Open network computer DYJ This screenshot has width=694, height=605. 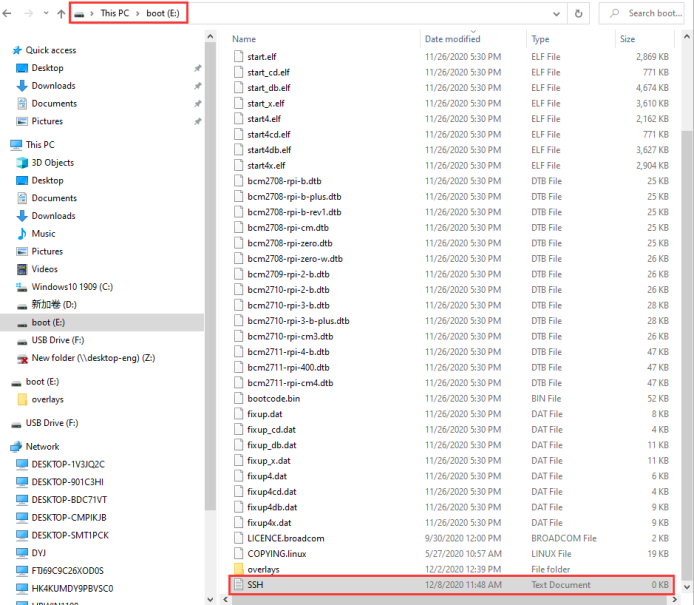coord(39,552)
